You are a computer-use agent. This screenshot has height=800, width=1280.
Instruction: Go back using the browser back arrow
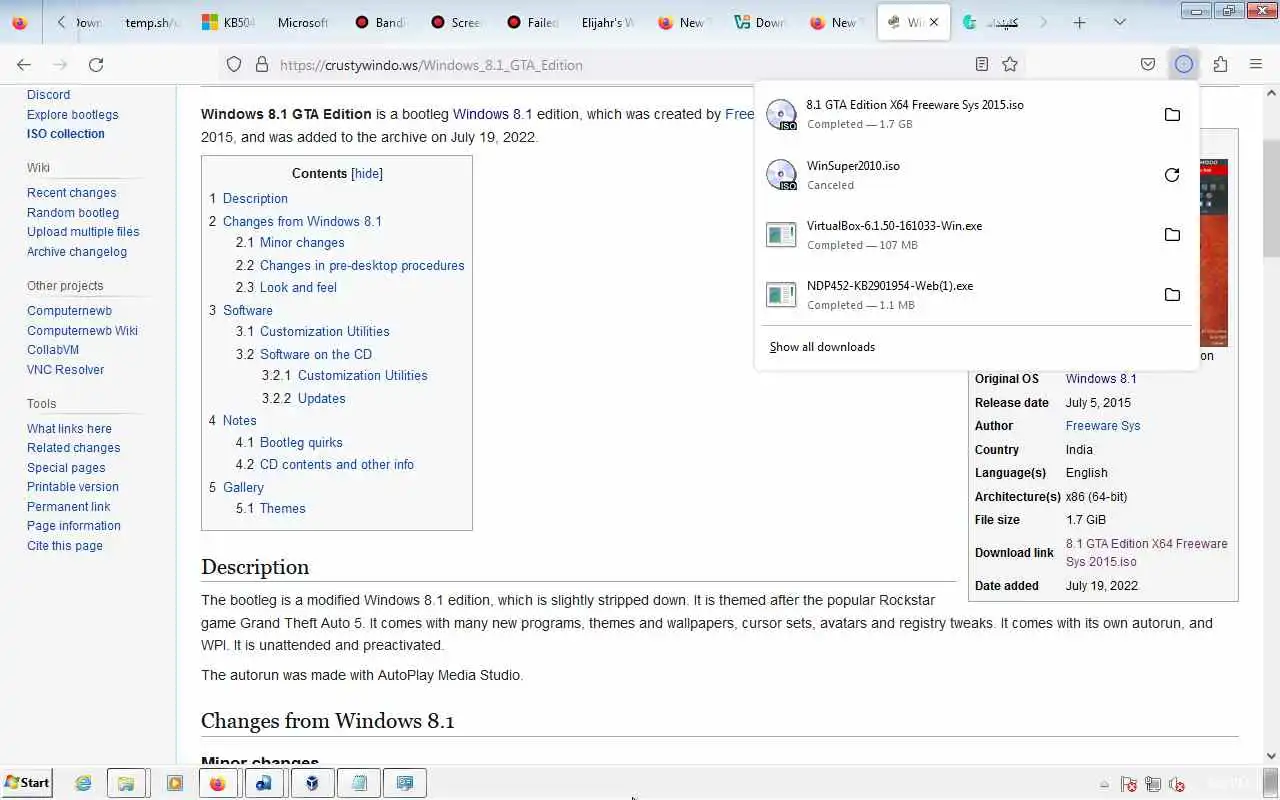[24, 64]
